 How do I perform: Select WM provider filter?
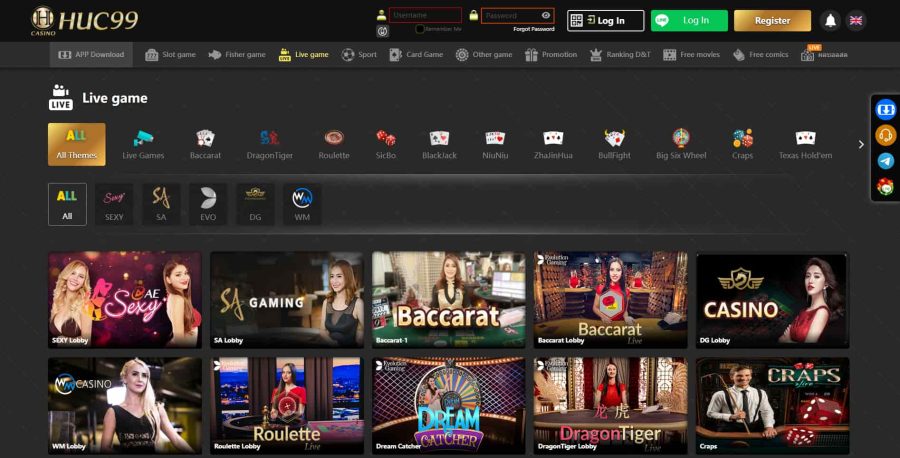[x=302, y=204]
